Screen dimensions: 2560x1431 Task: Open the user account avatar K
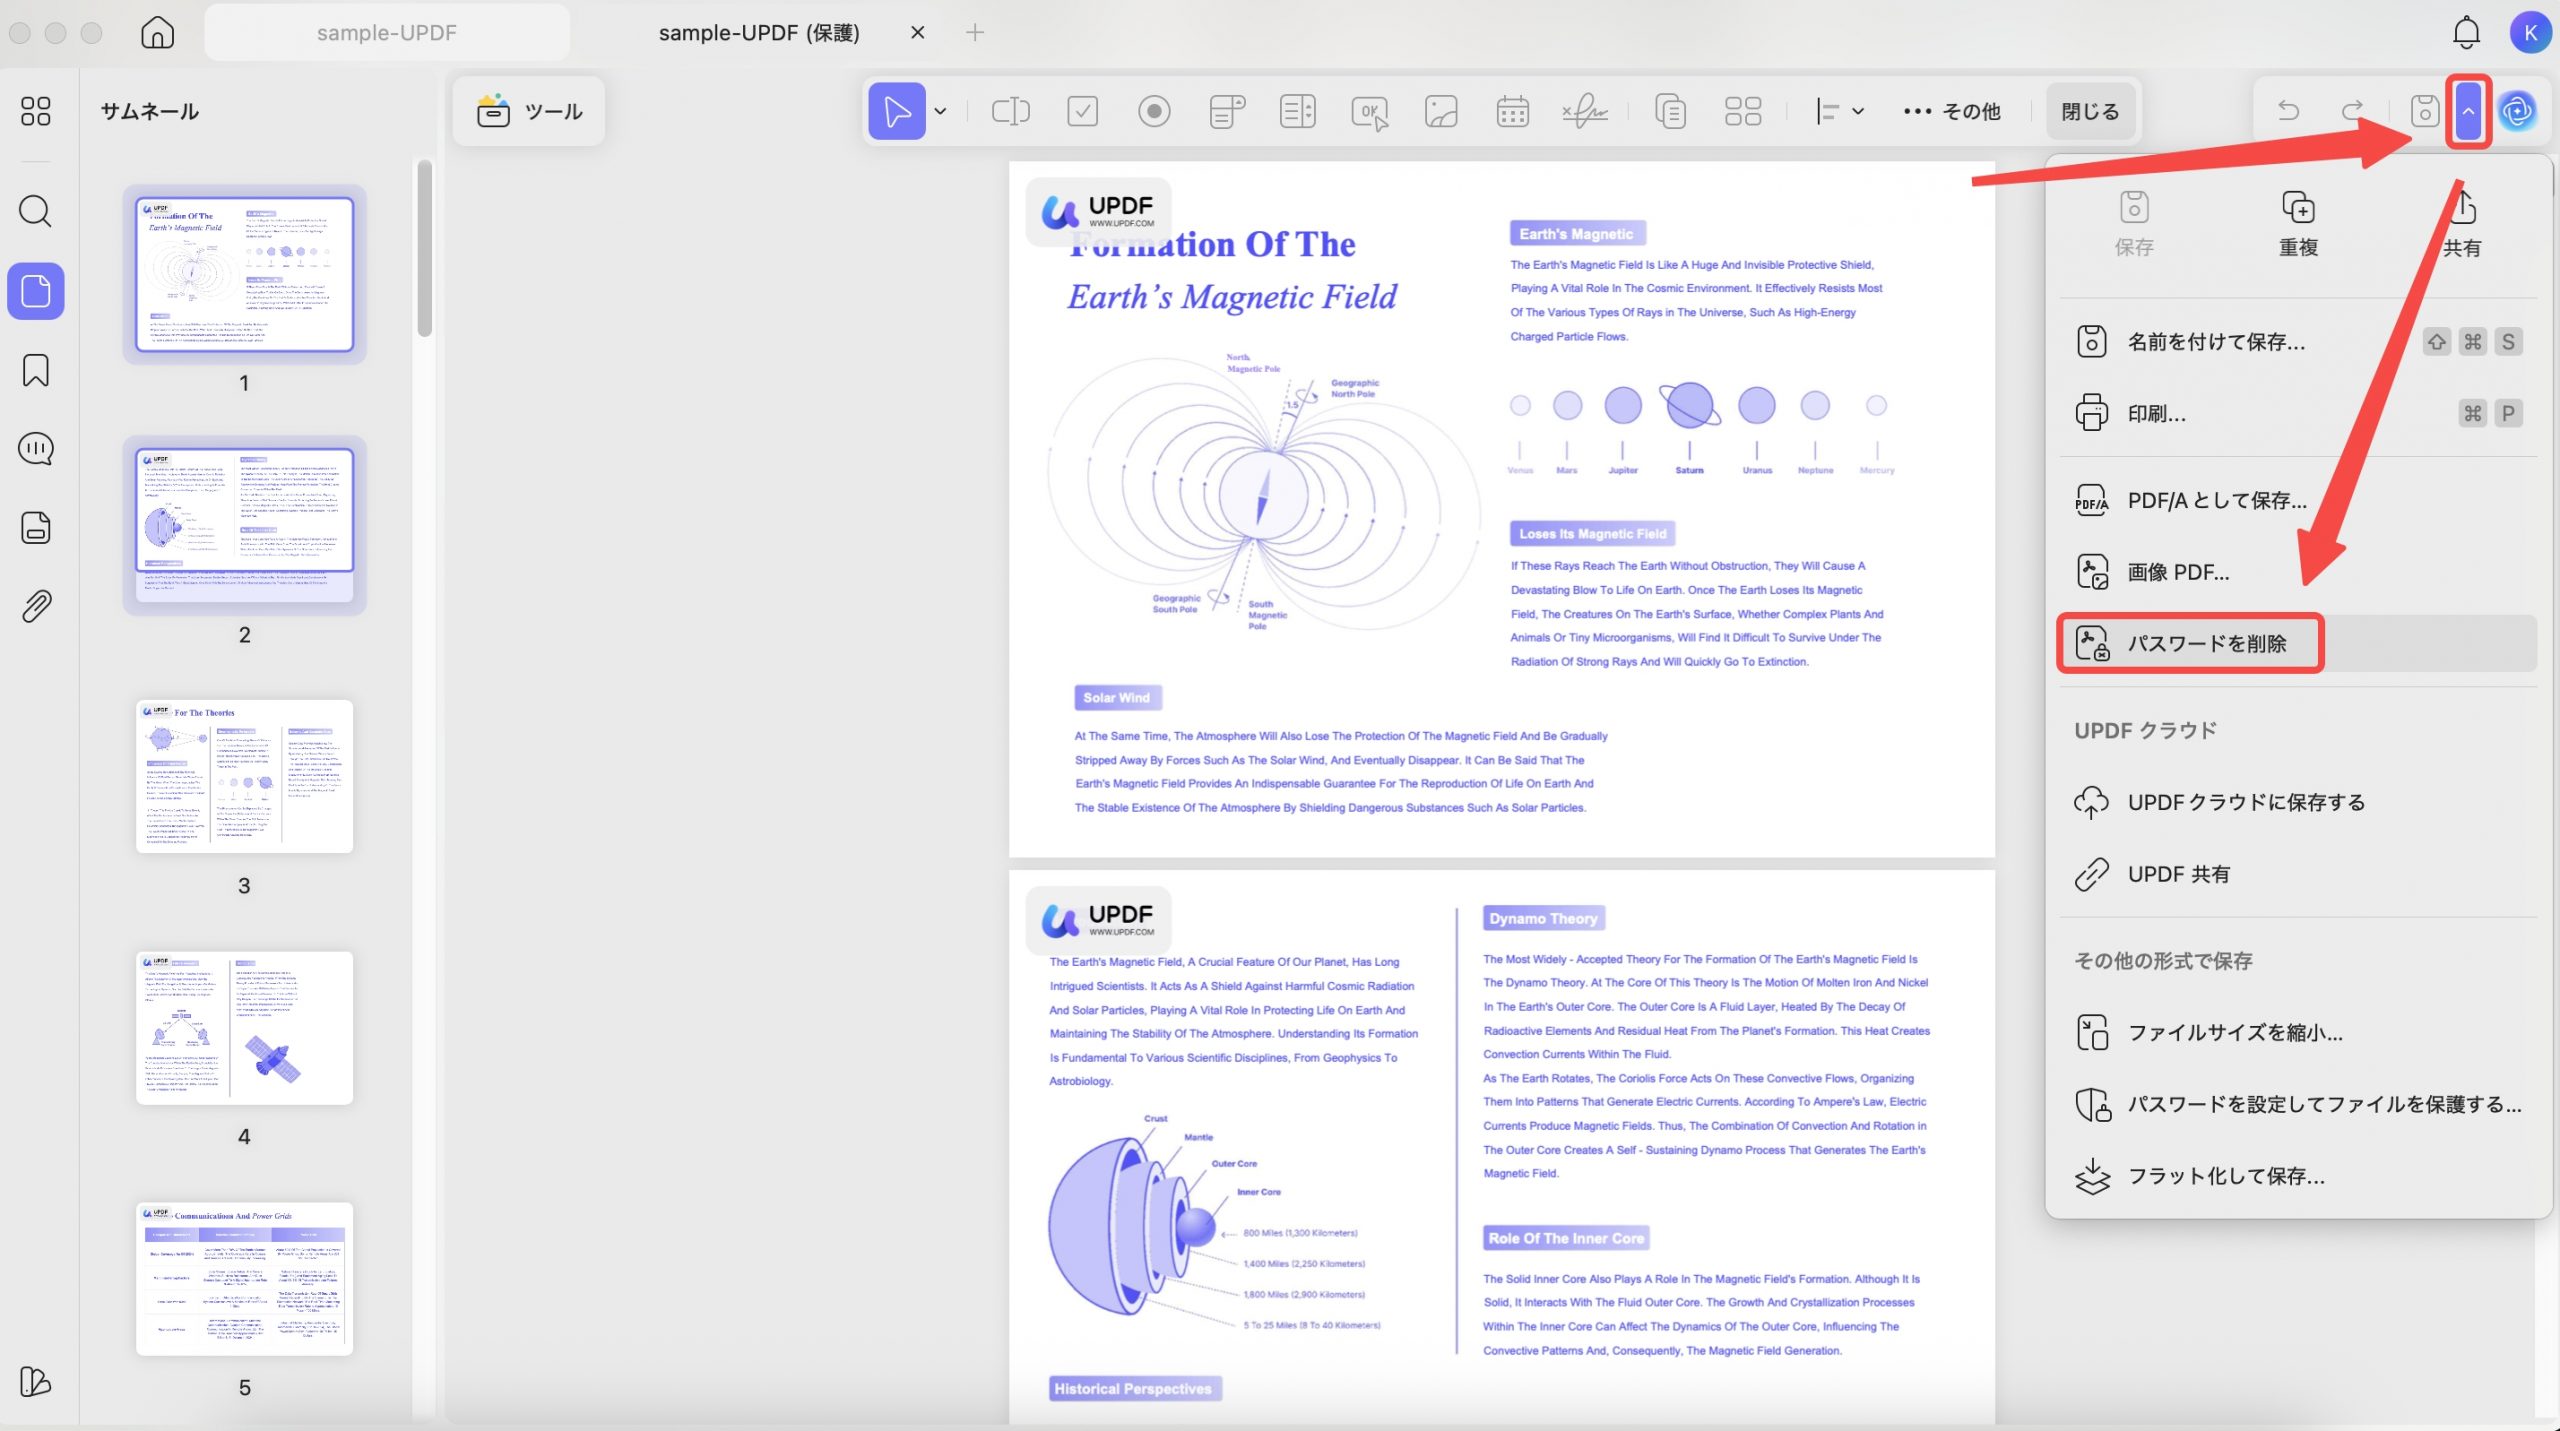click(x=2530, y=32)
